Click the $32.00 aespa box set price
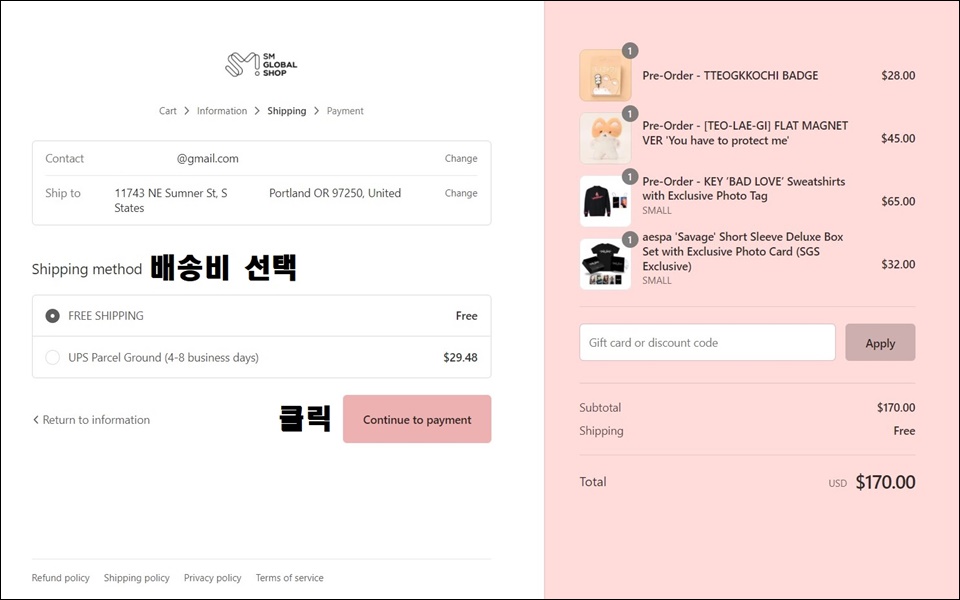The width and height of the screenshot is (960, 600). coord(898,264)
